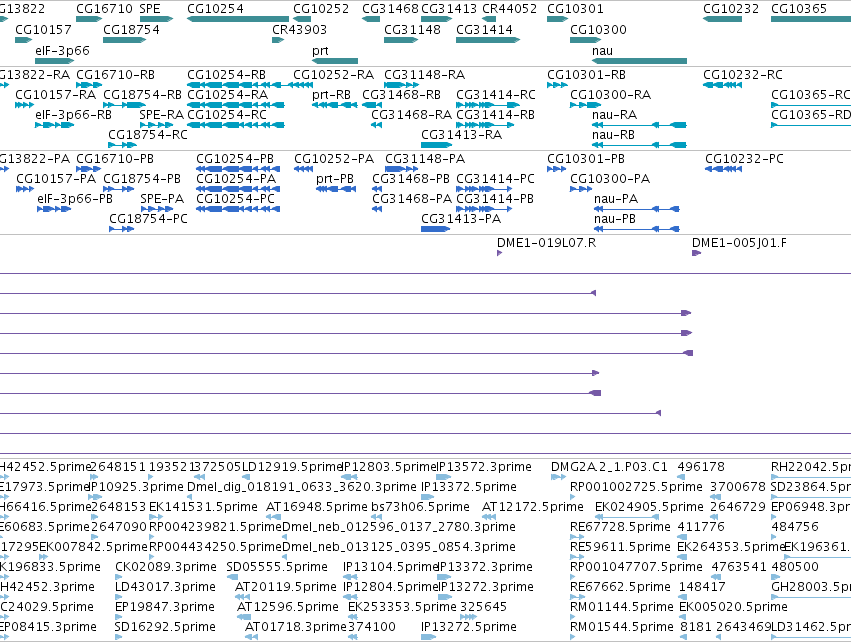The height and width of the screenshot is (642, 851).
Task: Open transcript CG10232-RC
Action: pos(742,74)
